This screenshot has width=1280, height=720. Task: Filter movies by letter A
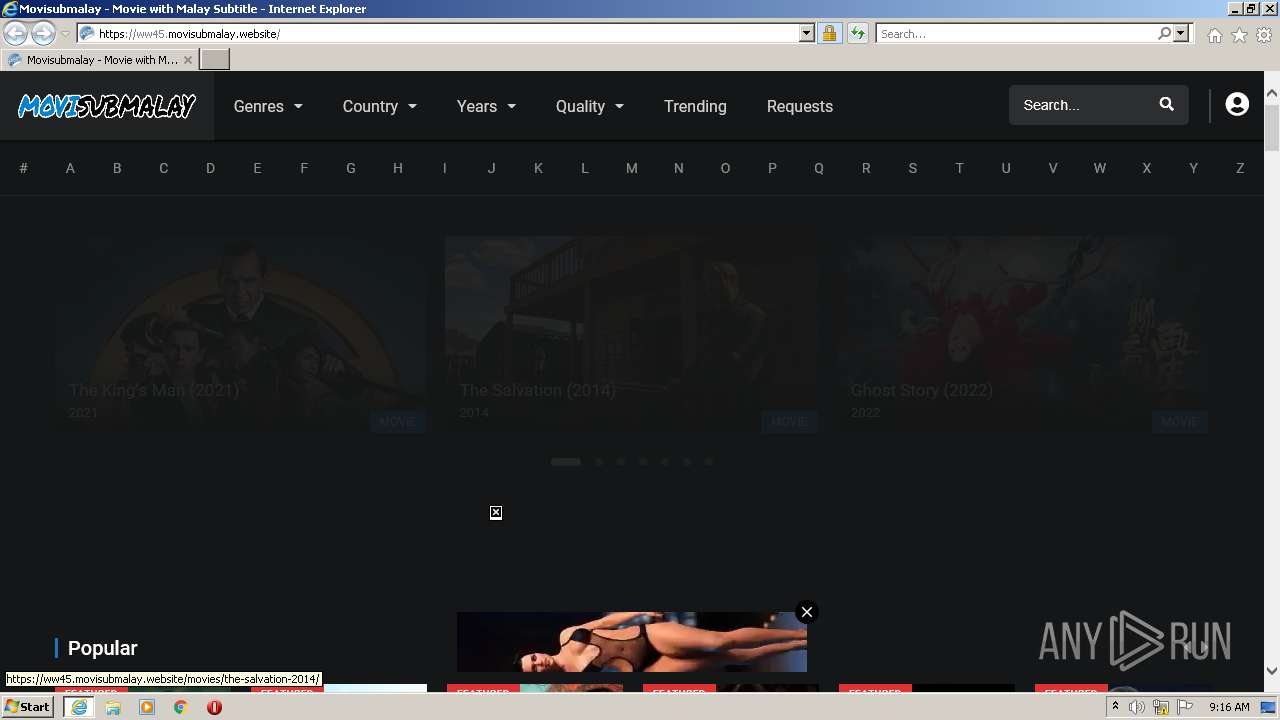(x=70, y=168)
